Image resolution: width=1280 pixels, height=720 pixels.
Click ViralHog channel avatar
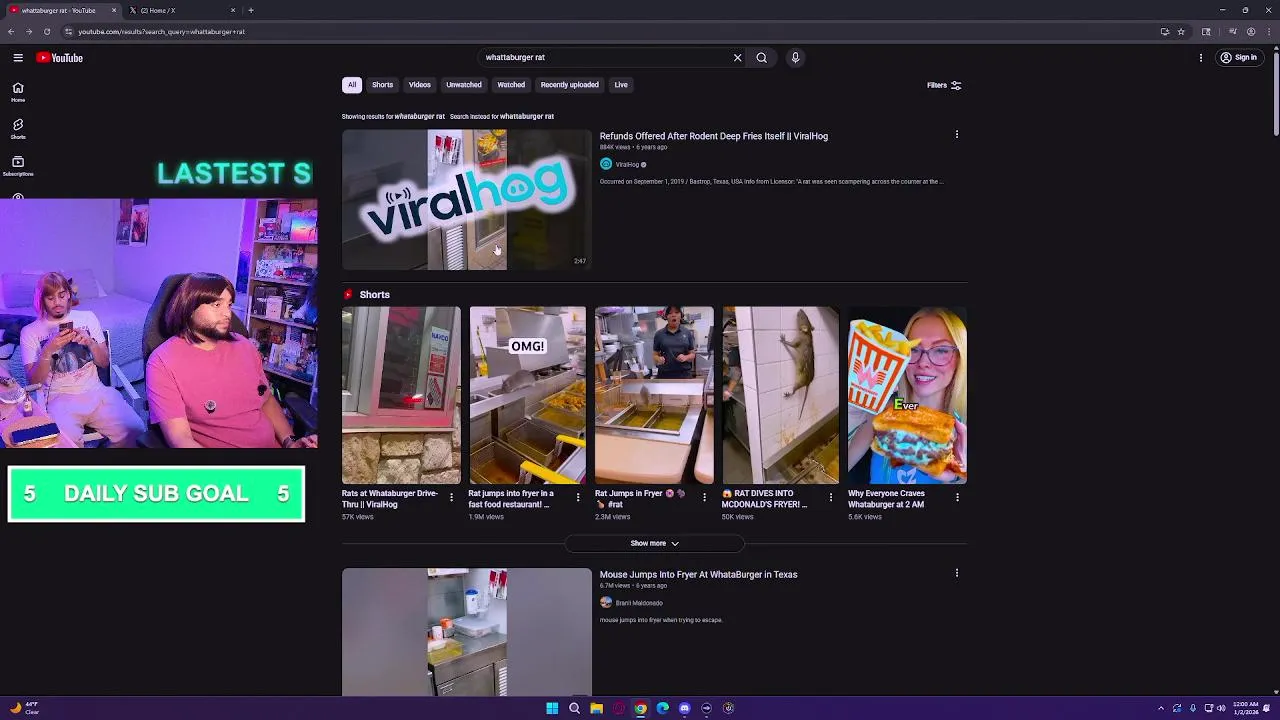(606, 164)
